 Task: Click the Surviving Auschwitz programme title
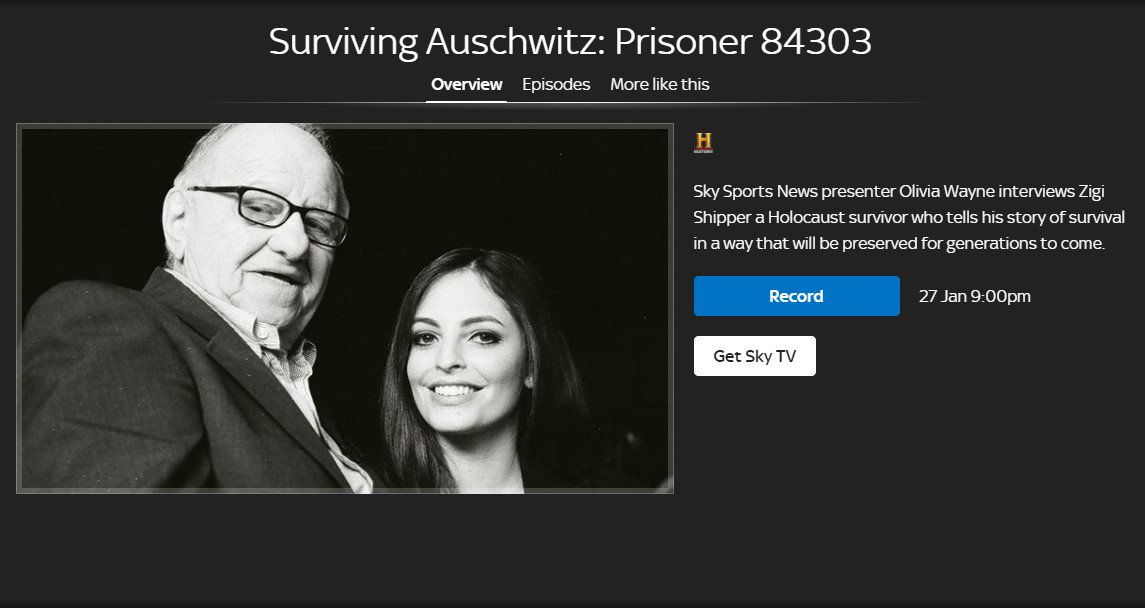(x=570, y=42)
